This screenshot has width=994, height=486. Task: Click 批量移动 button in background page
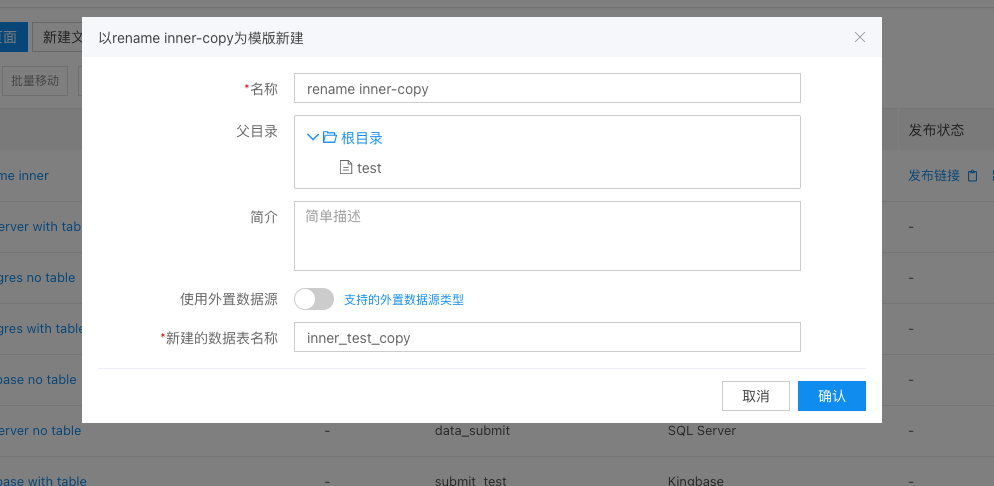[x=35, y=80]
